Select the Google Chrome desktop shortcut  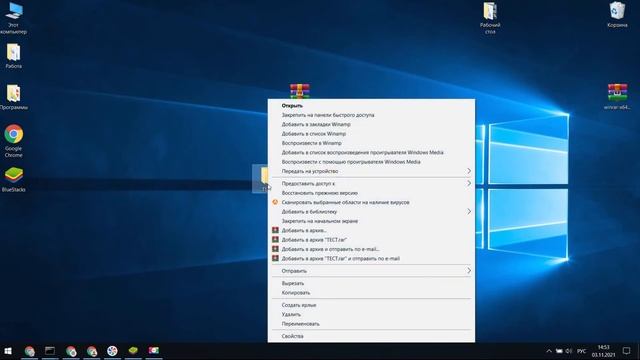point(13,140)
